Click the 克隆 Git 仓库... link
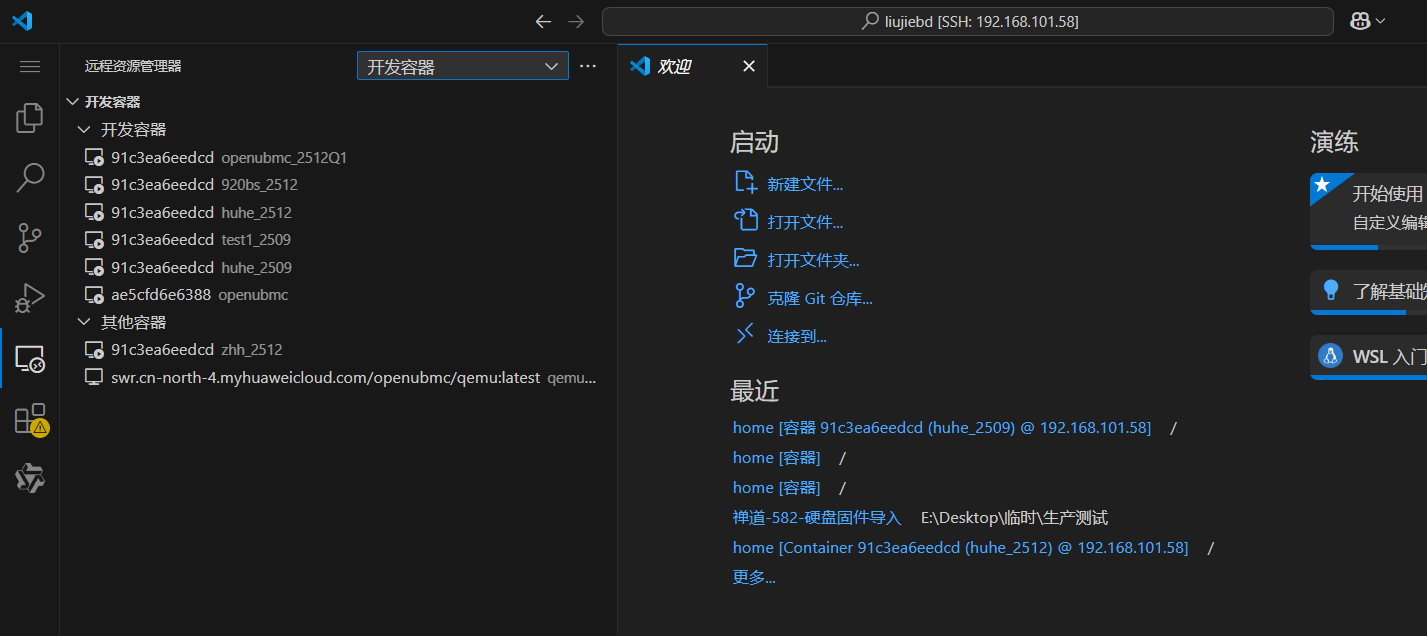1427x636 pixels. coord(819,298)
